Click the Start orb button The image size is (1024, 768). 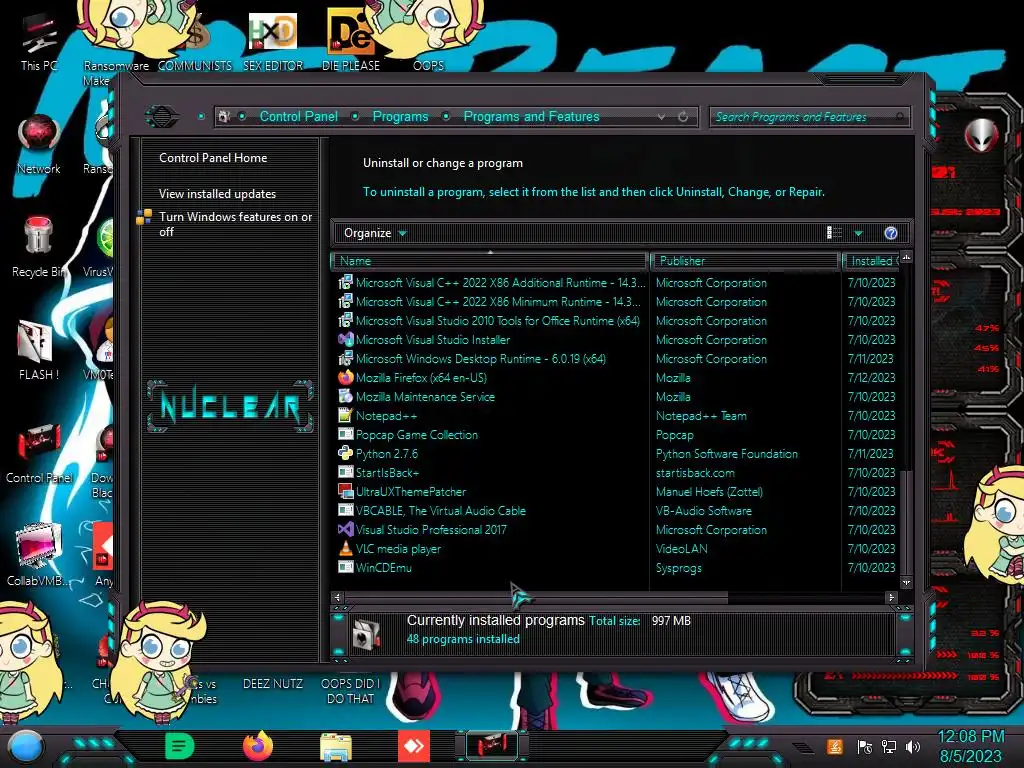[25, 747]
